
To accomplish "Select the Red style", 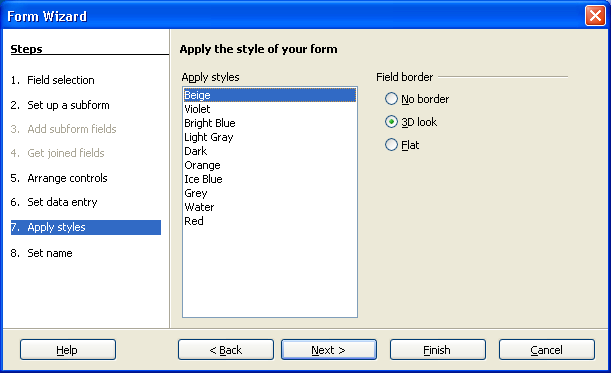I will [x=270, y=221].
